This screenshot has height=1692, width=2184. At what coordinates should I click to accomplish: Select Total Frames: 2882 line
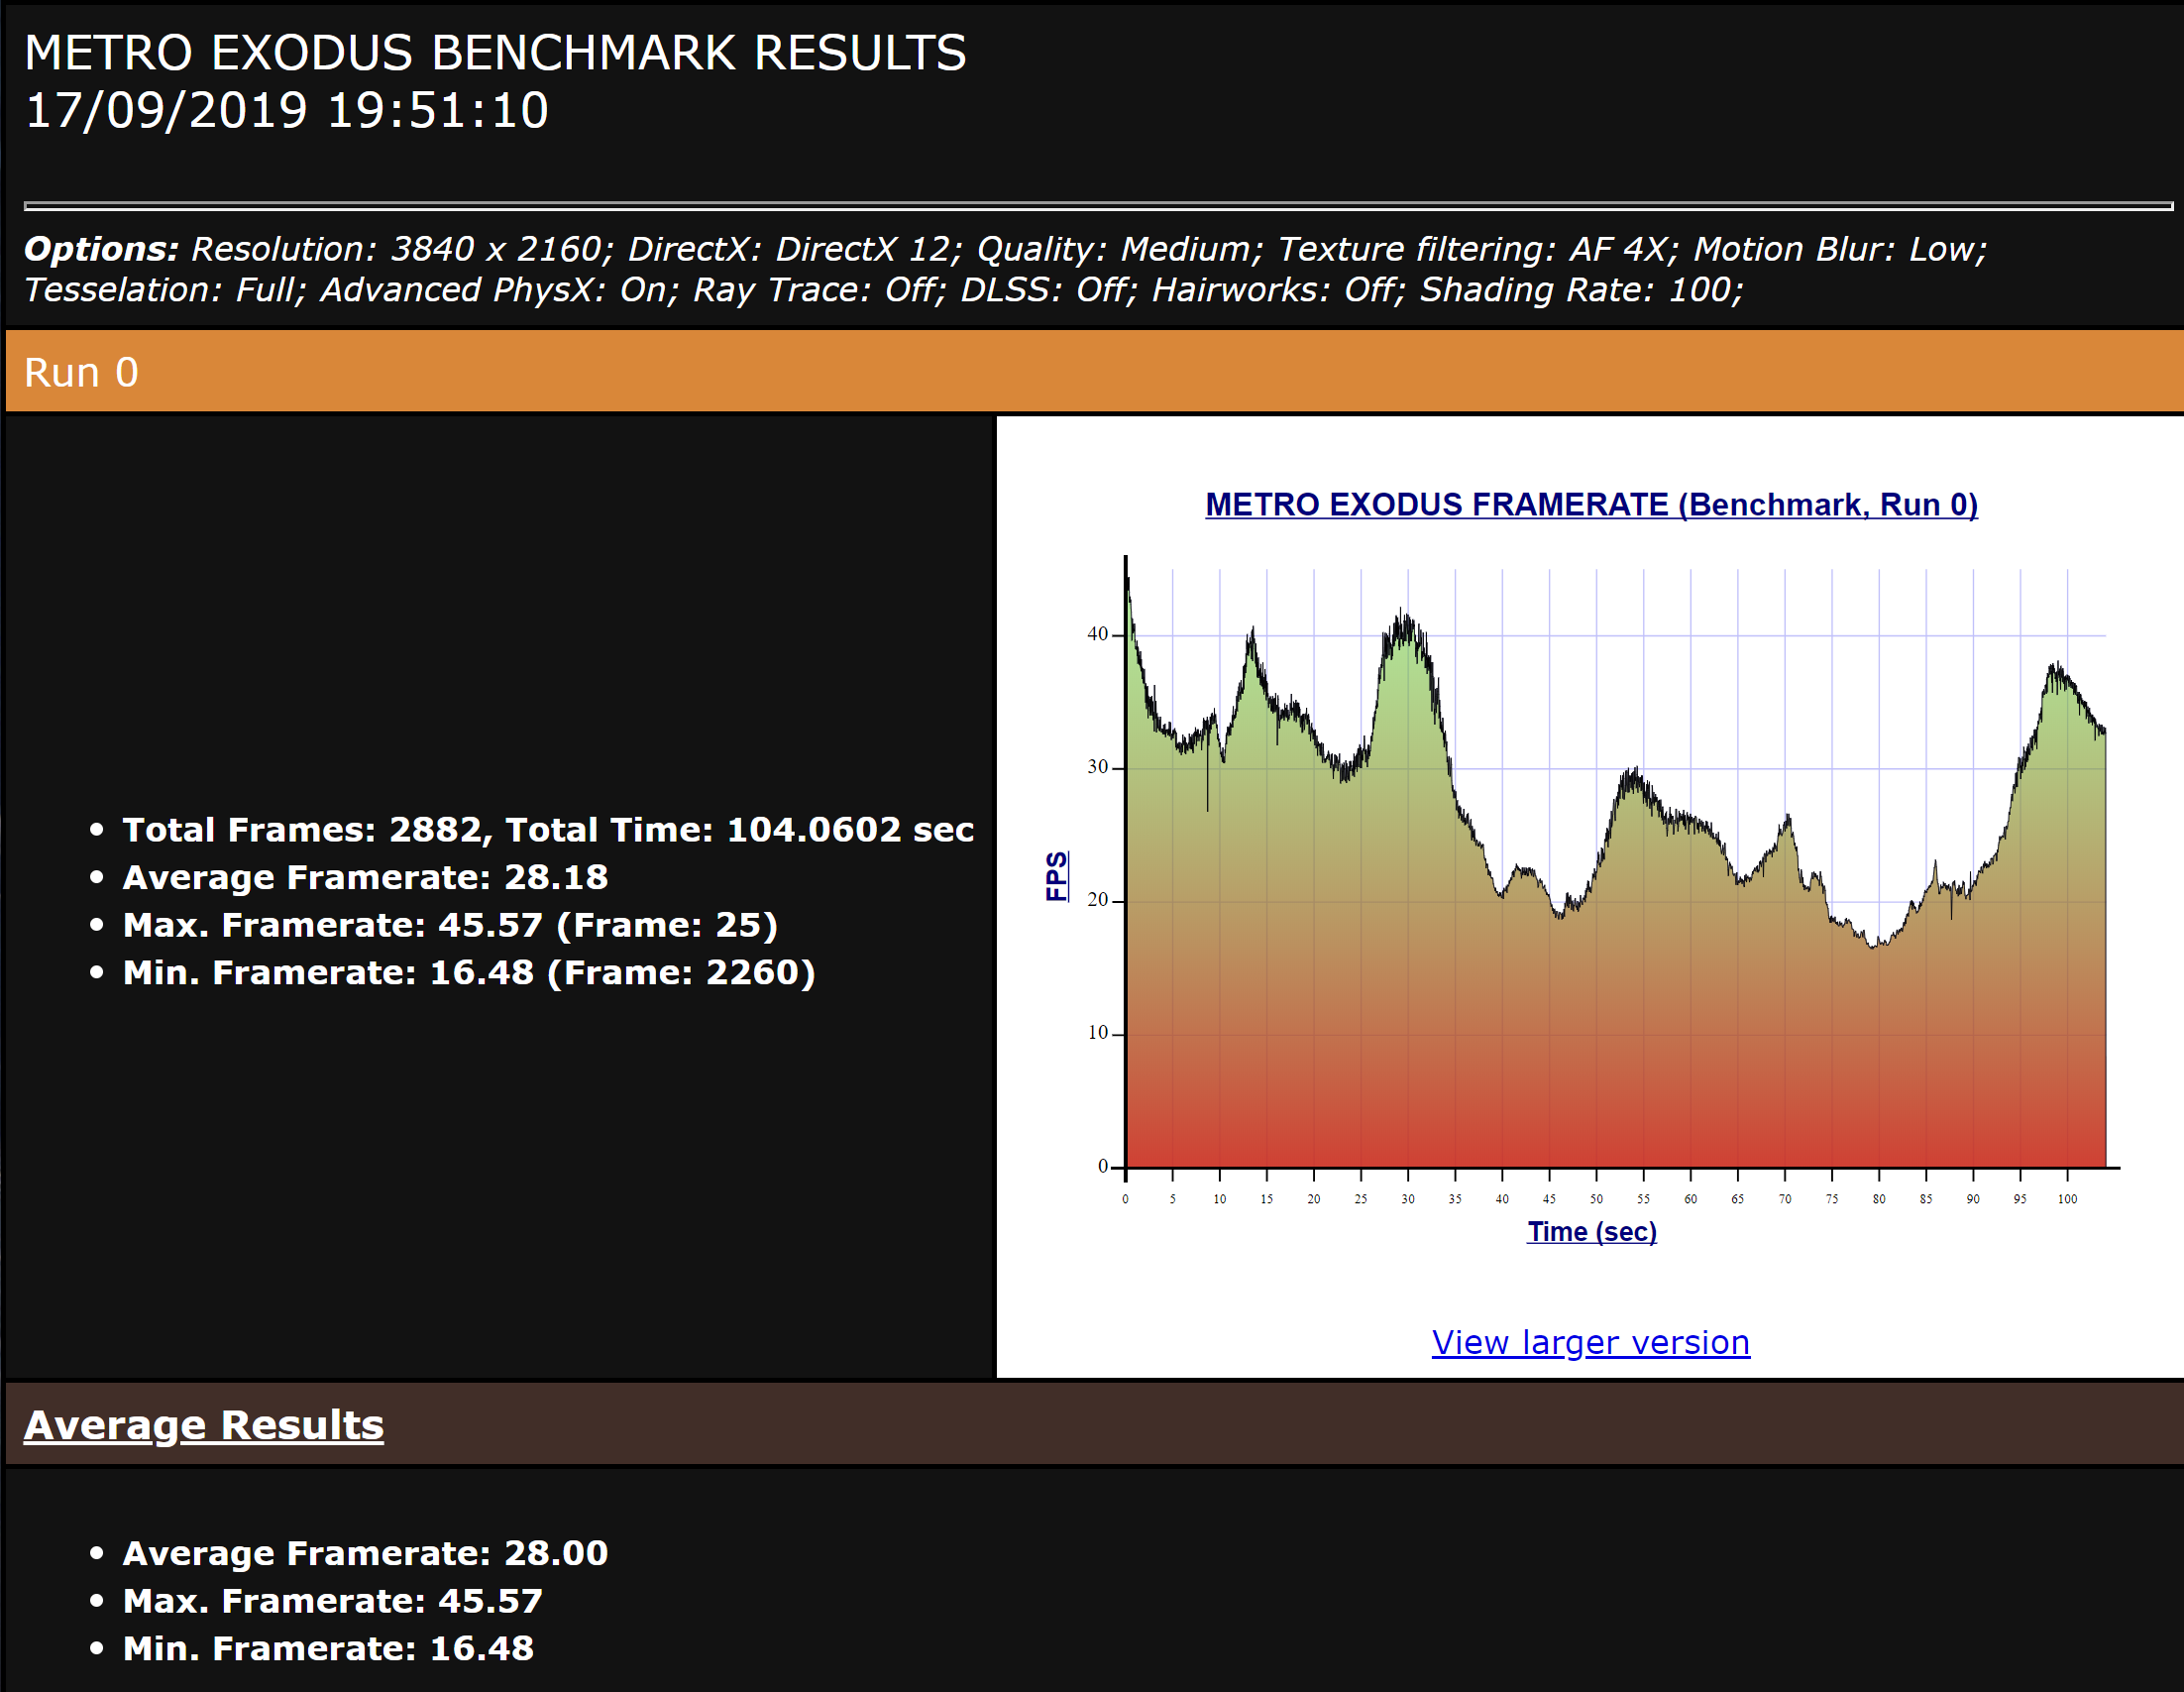pyautogui.click(x=548, y=830)
